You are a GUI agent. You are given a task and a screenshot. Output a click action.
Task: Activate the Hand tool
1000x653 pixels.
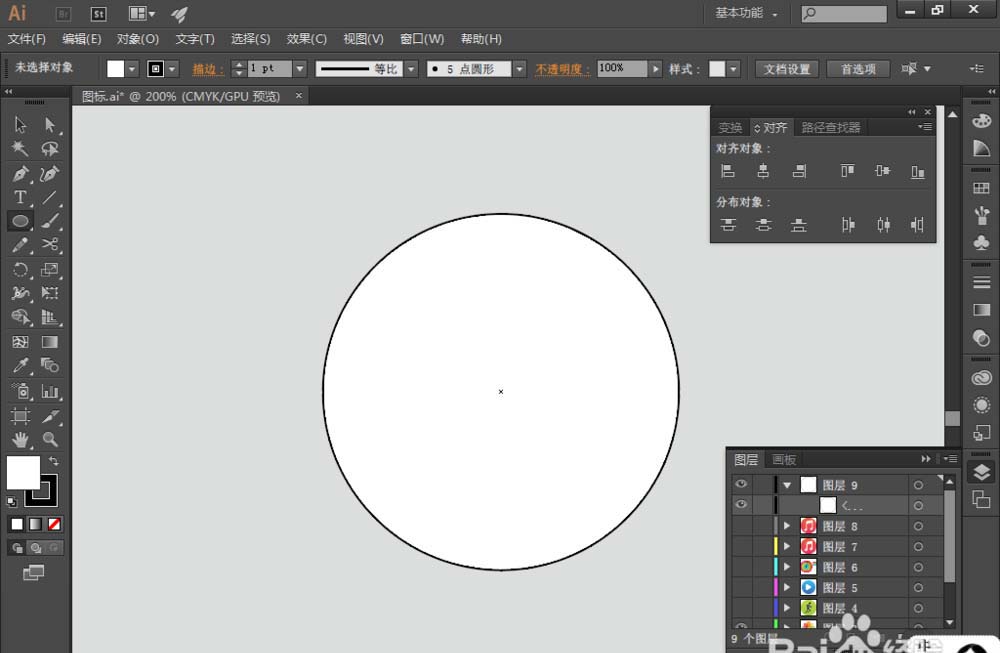[x=20, y=439]
